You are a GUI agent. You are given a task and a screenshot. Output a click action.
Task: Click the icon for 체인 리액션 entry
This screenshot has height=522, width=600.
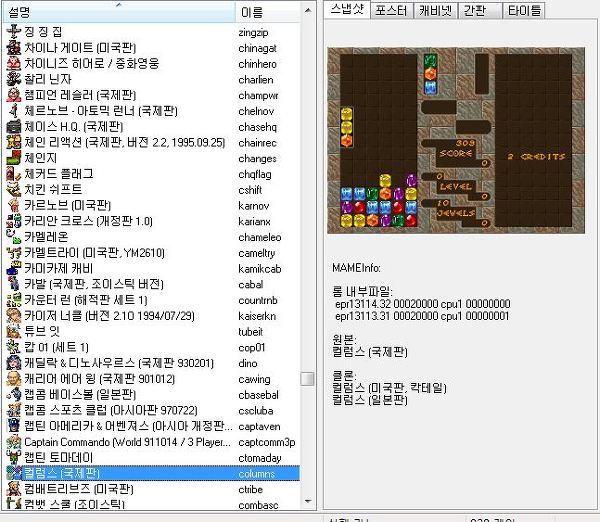tap(14, 142)
